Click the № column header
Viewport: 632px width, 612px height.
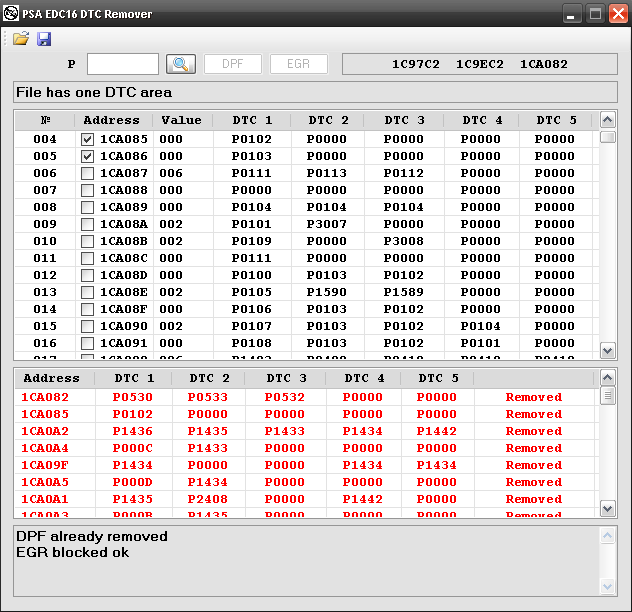45,120
